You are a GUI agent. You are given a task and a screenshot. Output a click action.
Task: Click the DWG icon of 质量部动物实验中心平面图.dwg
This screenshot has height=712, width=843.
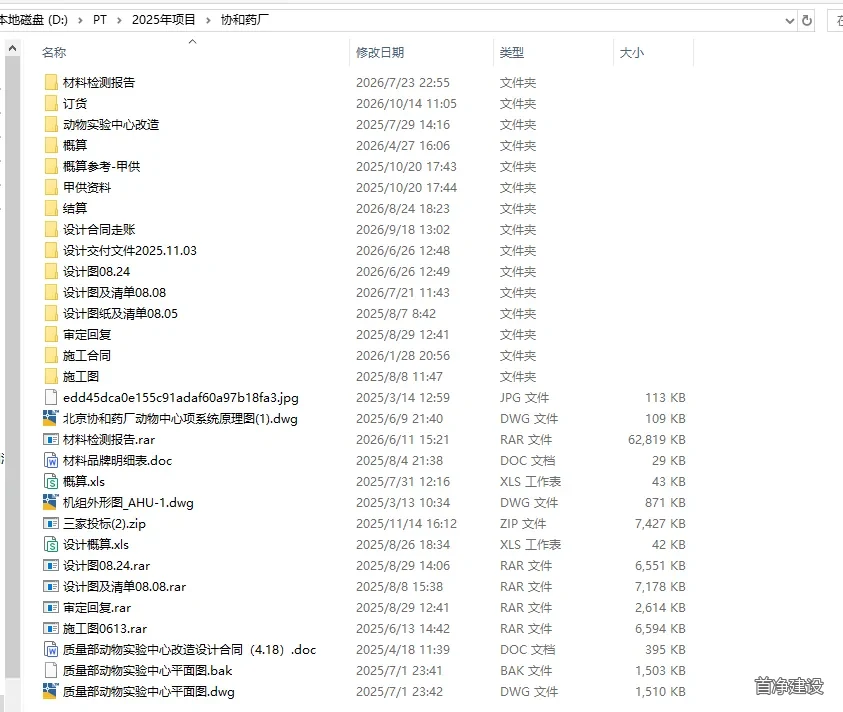51,691
